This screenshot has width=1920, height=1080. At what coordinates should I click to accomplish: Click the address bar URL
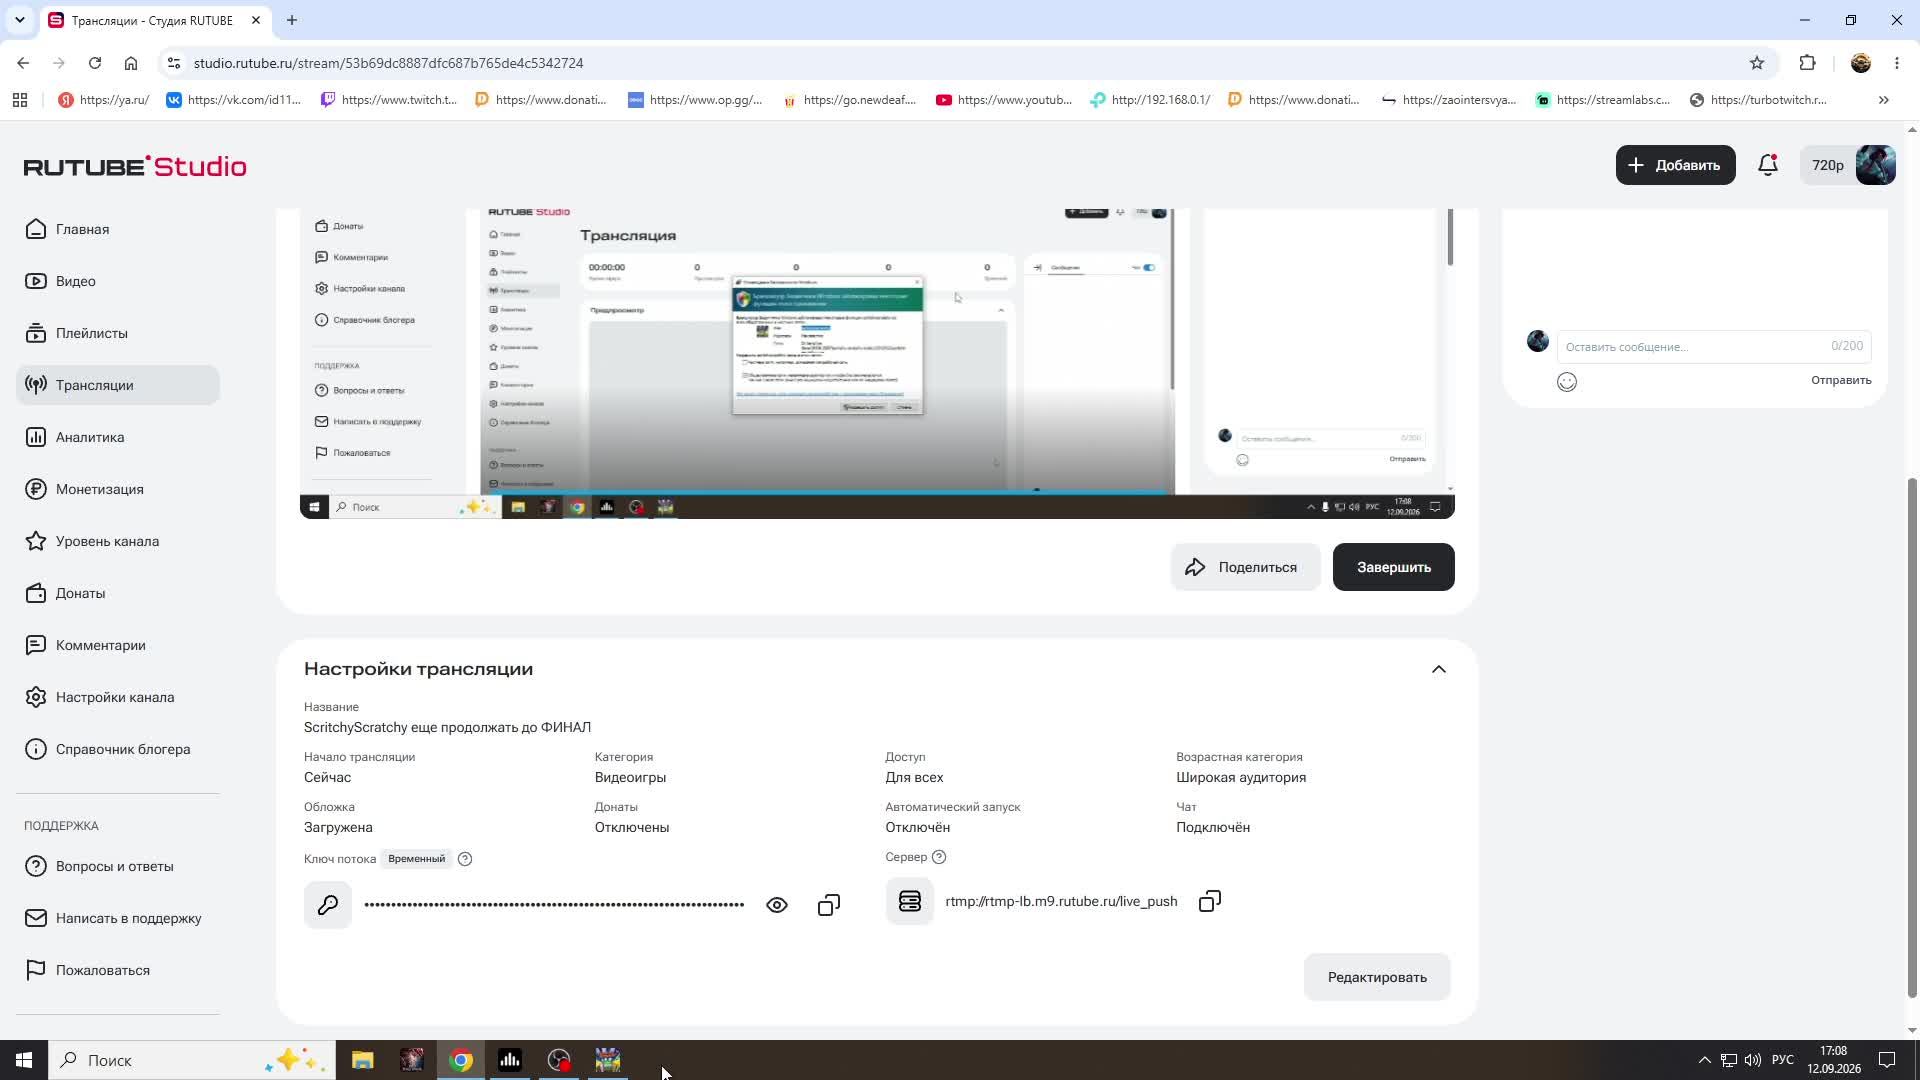(388, 63)
